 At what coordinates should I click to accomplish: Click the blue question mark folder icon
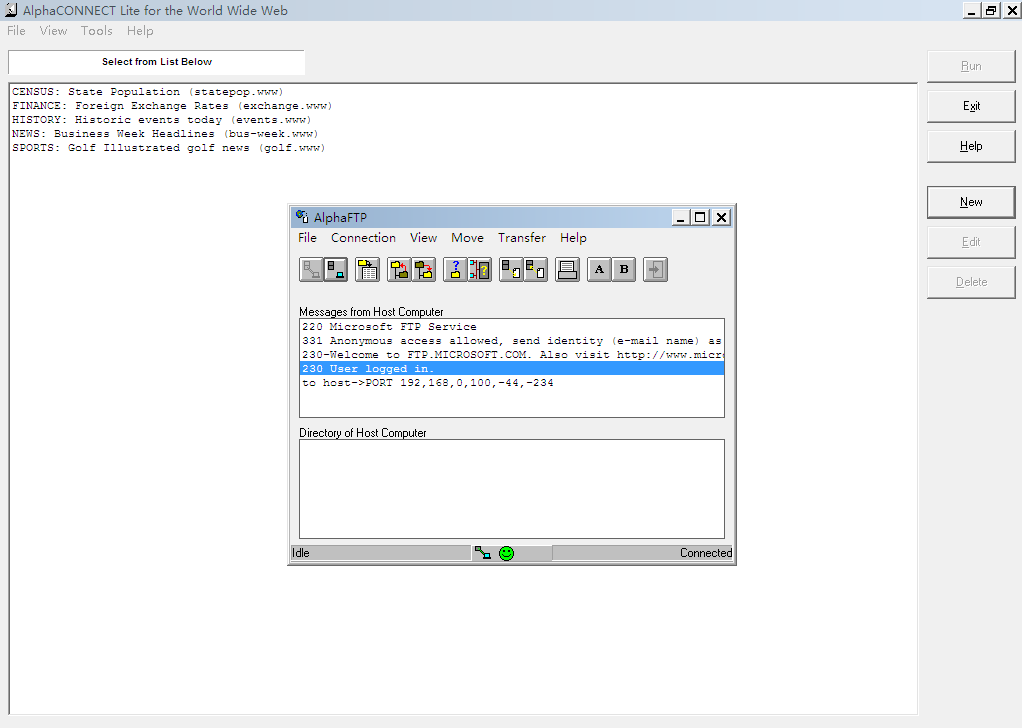pos(456,269)
